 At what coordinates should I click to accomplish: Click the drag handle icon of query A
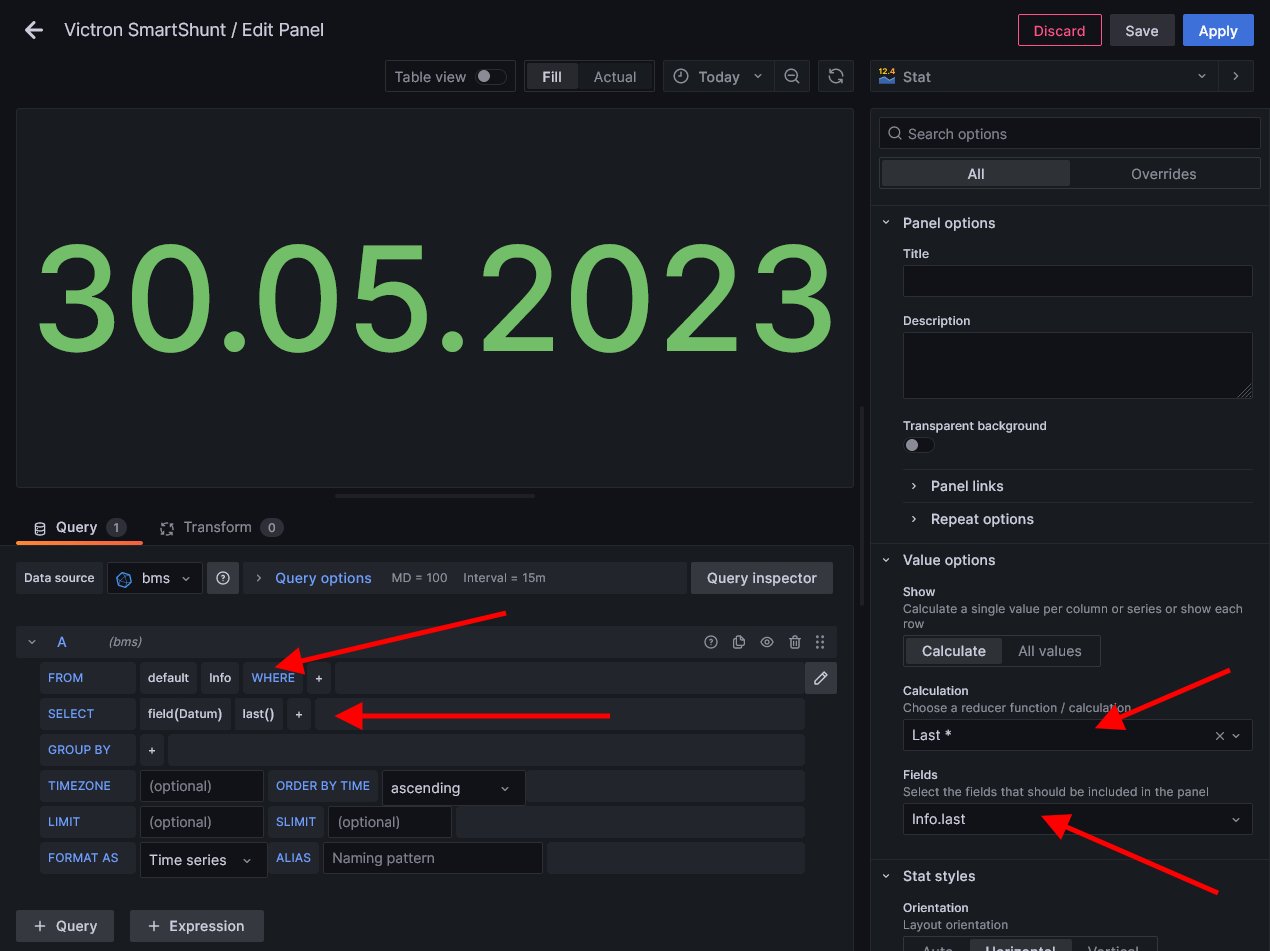coord(820,642)
